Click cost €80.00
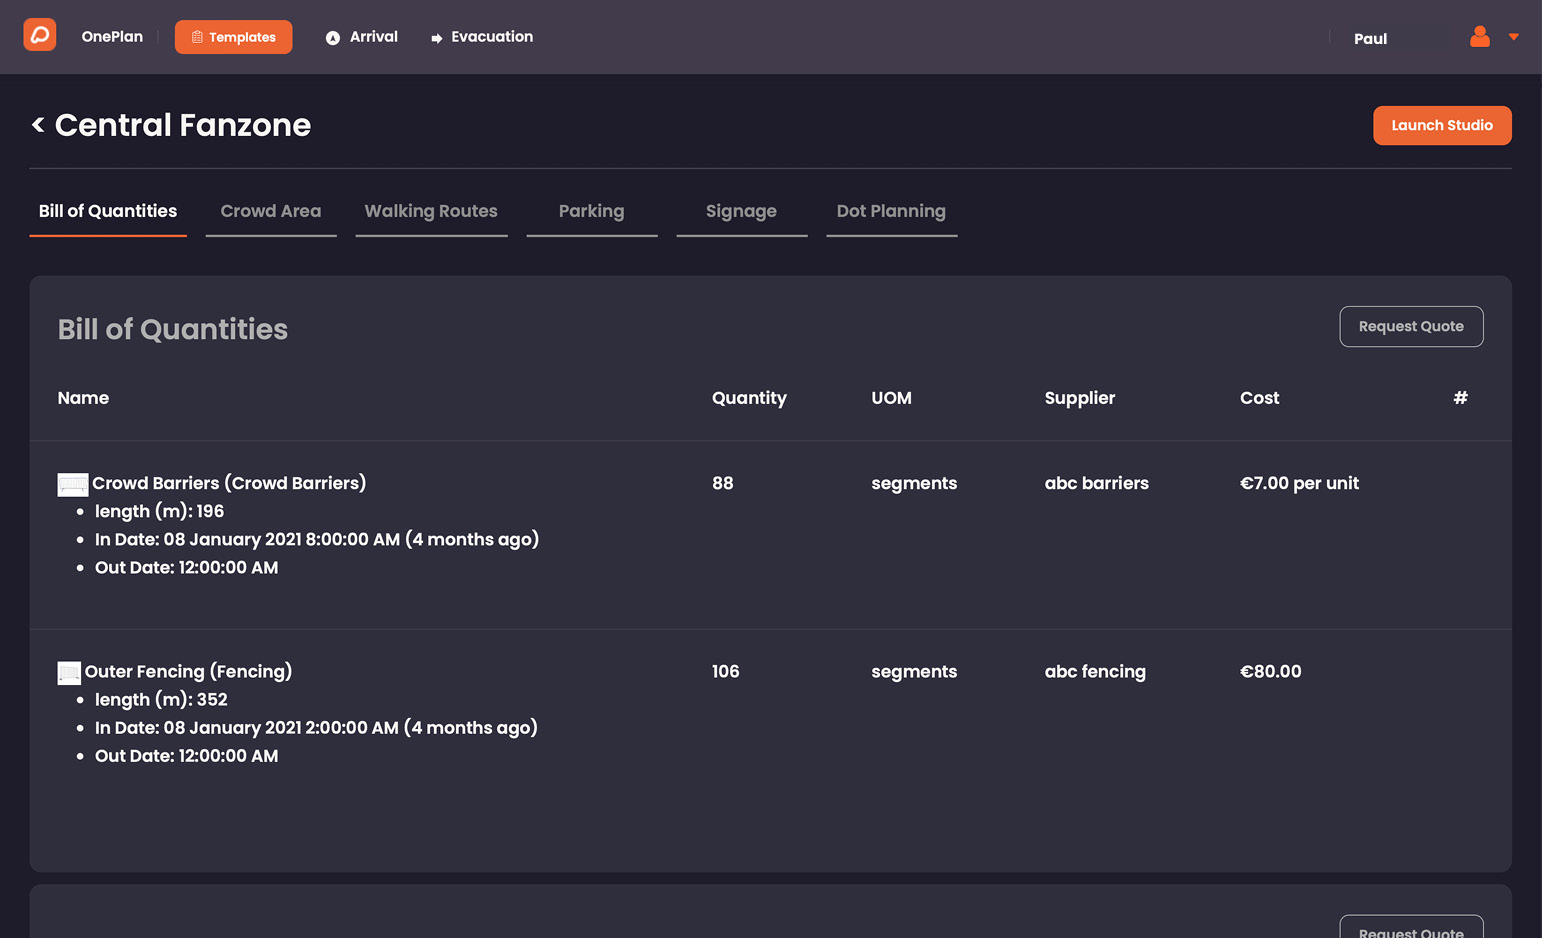The image size is (1542, 938). [x=1271, y=672]
